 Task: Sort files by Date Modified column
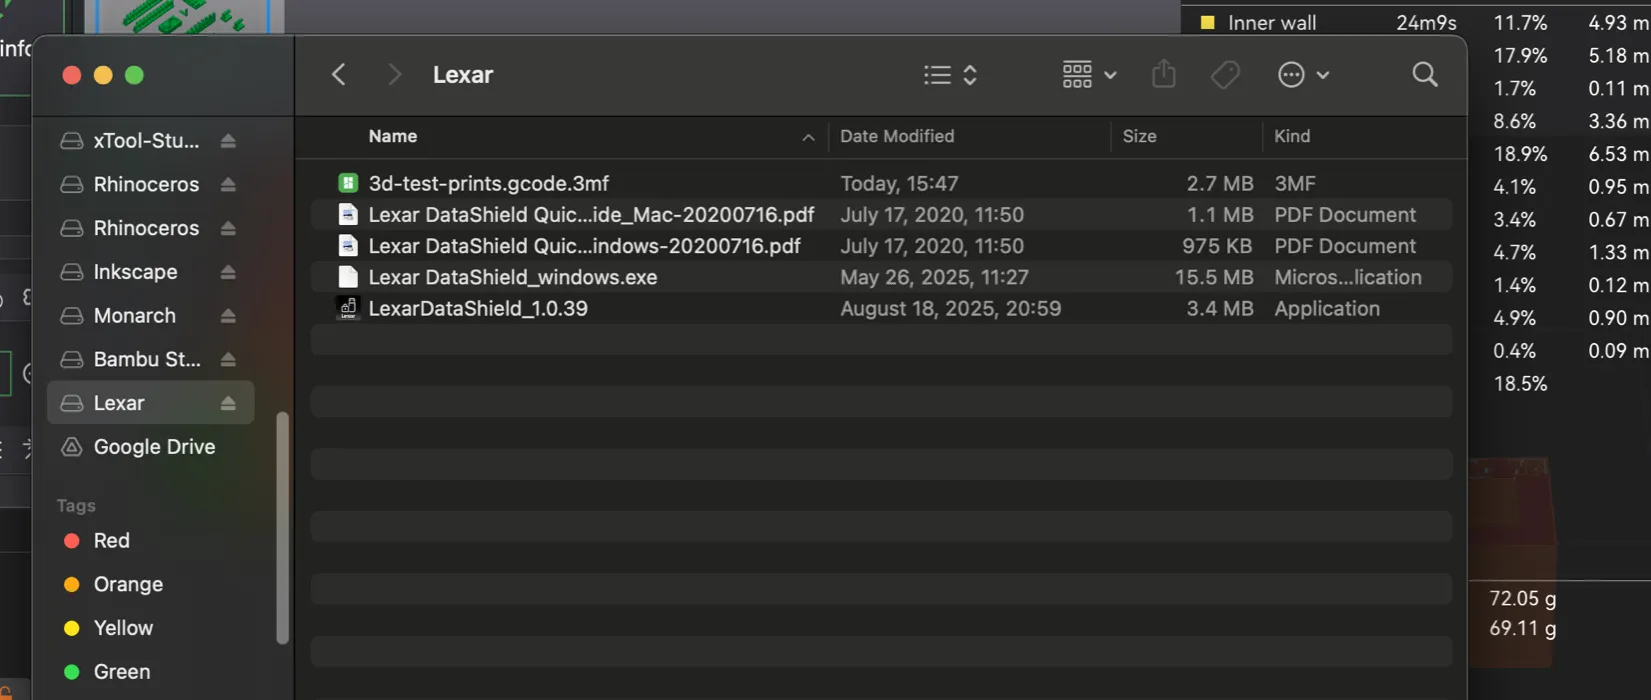(x=897, y=136)
